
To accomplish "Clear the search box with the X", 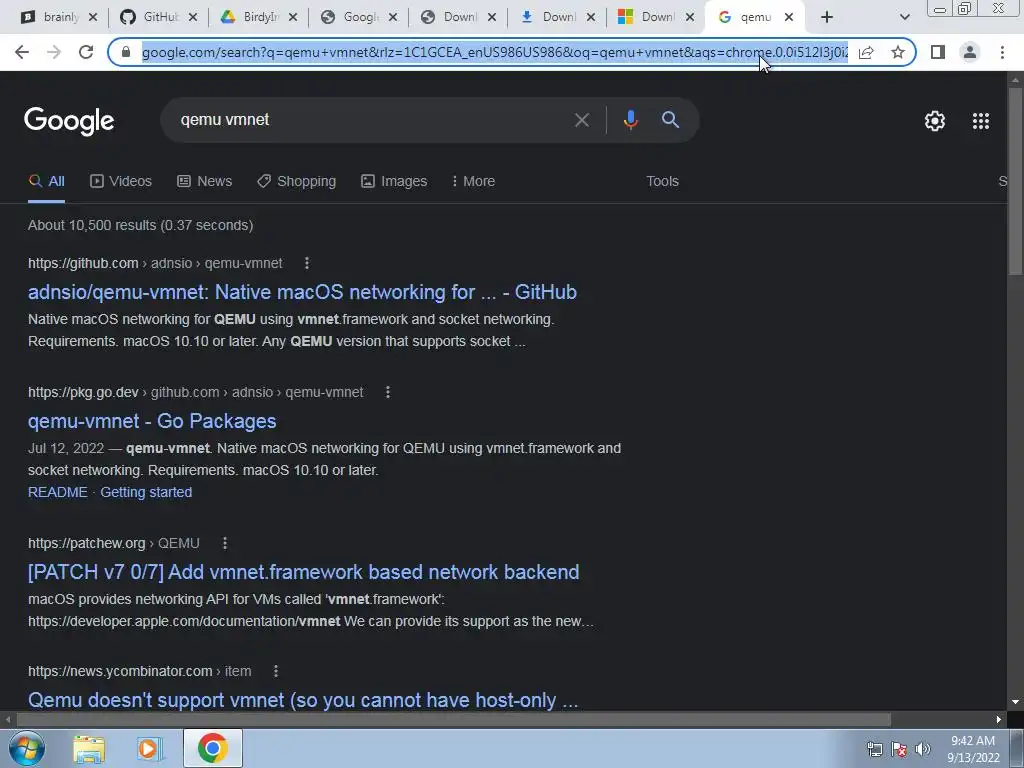I will tap(581, 120).
